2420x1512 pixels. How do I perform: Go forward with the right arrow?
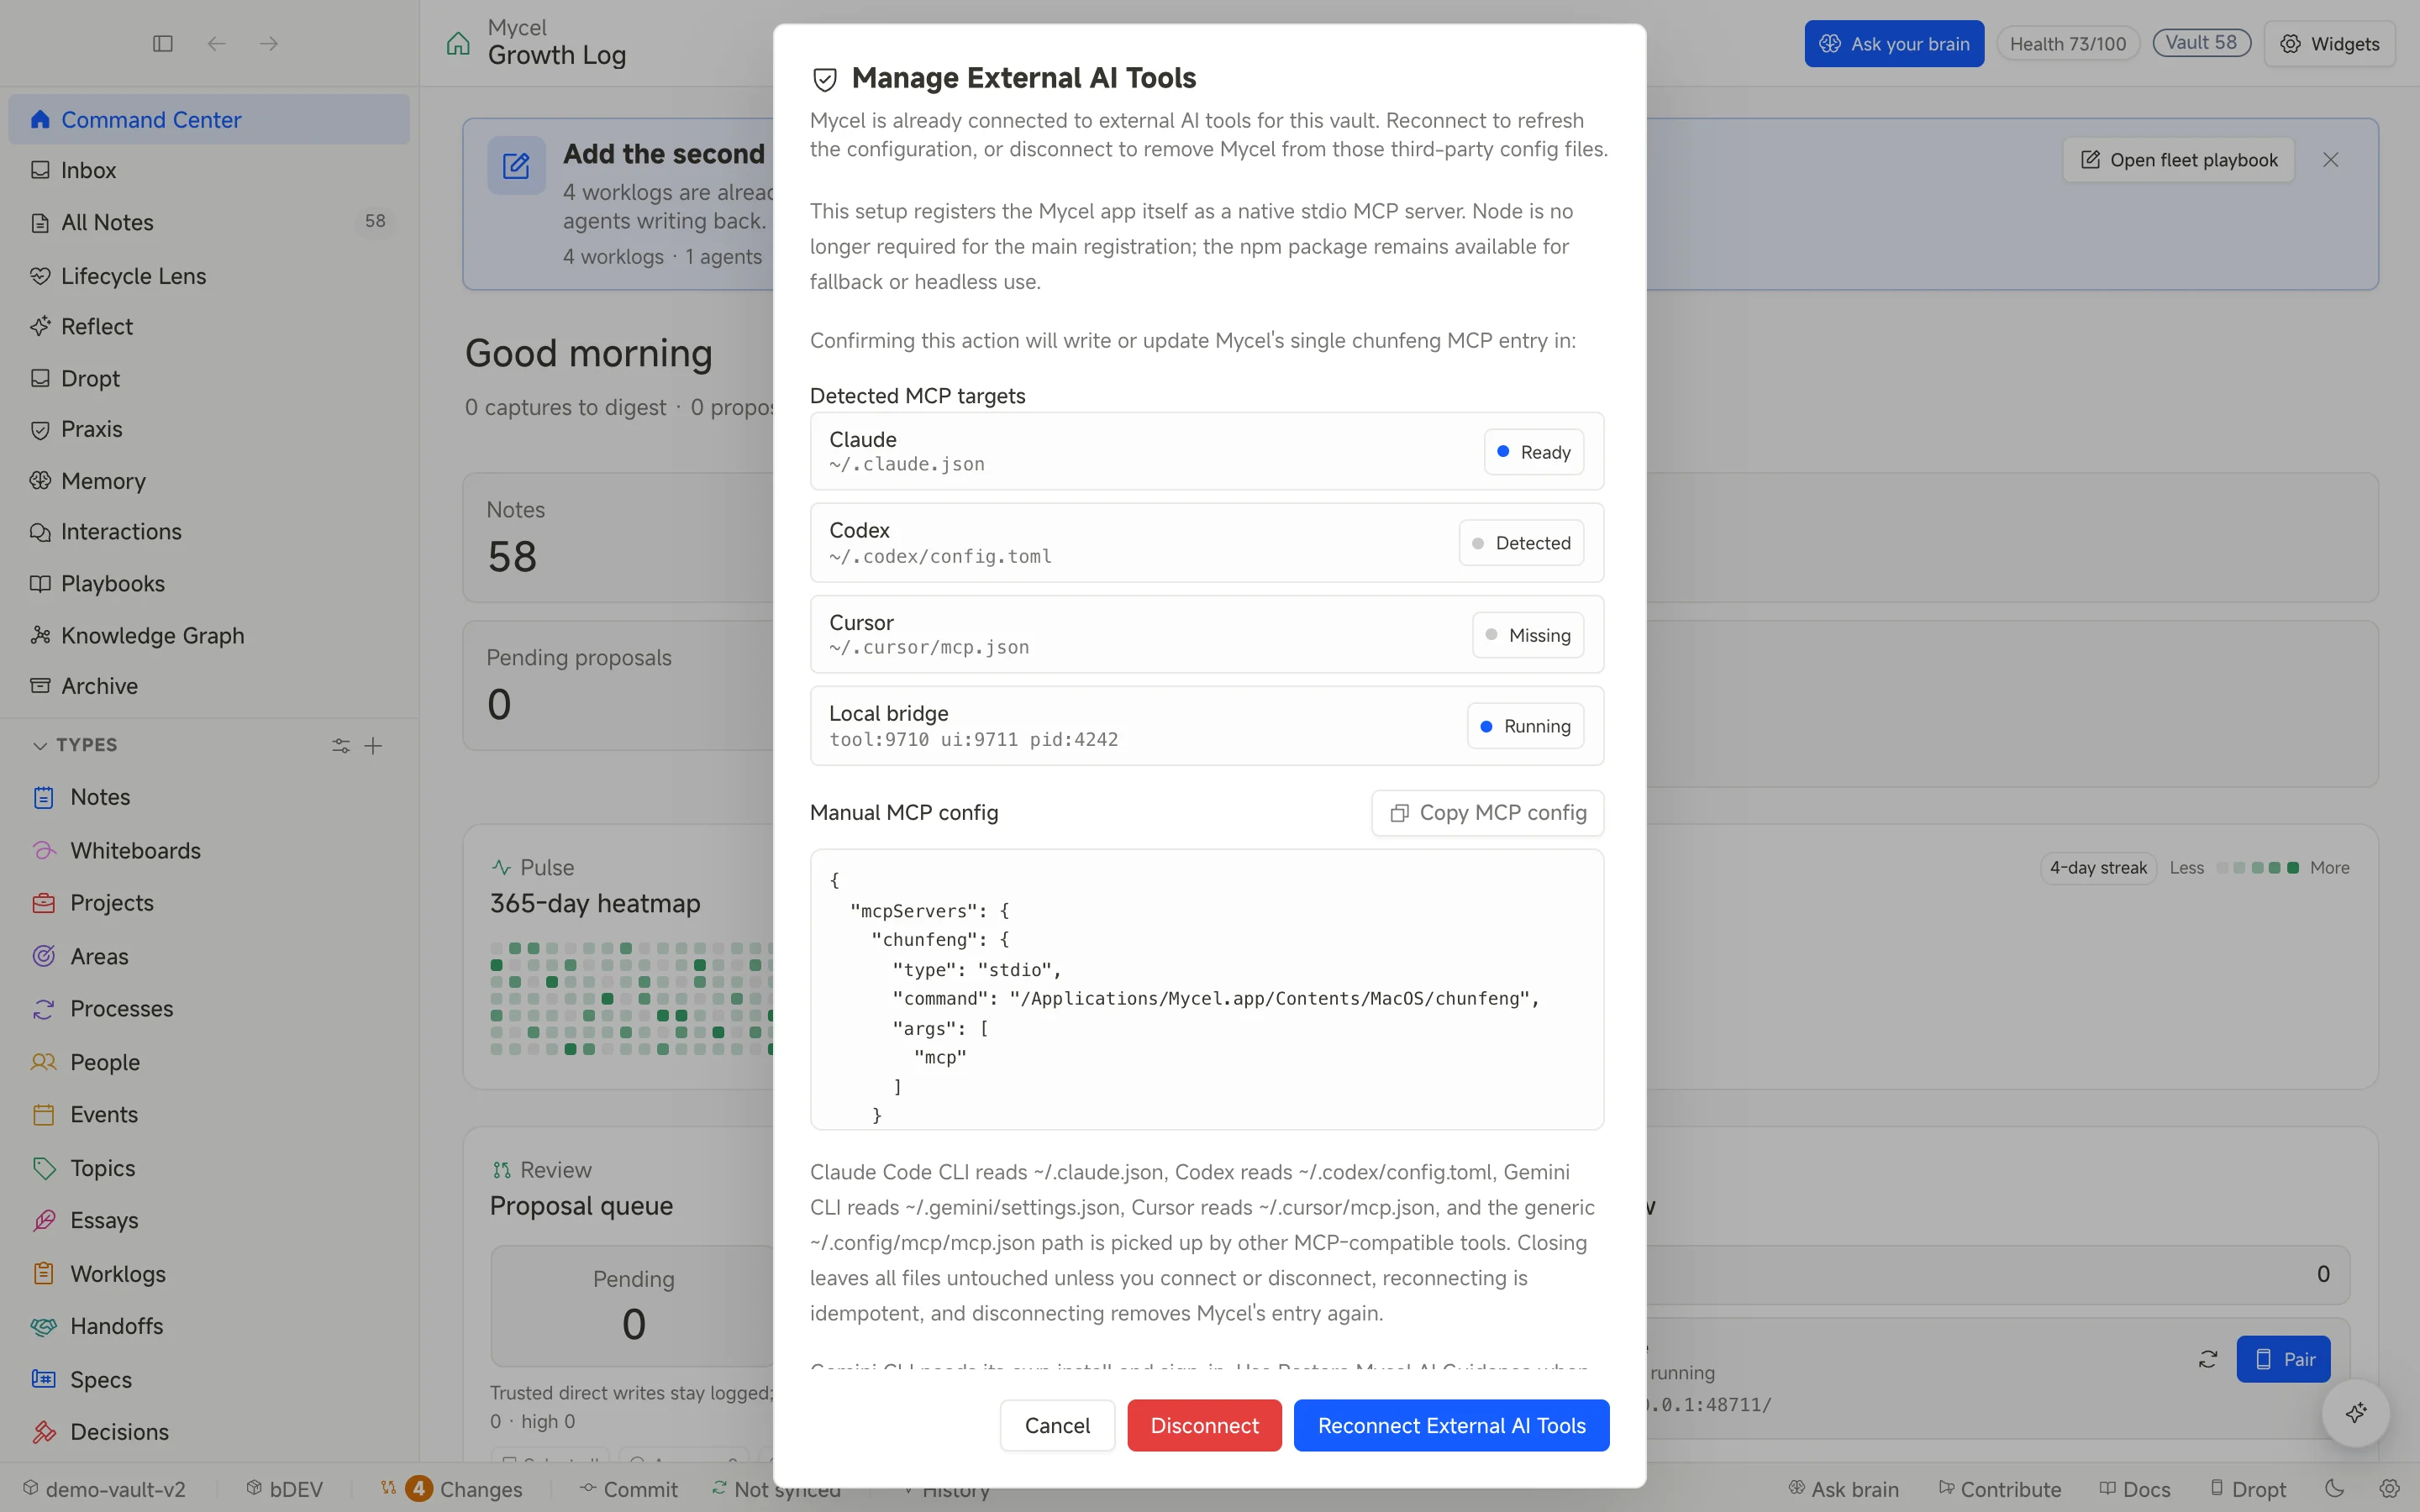click(269, 44)
